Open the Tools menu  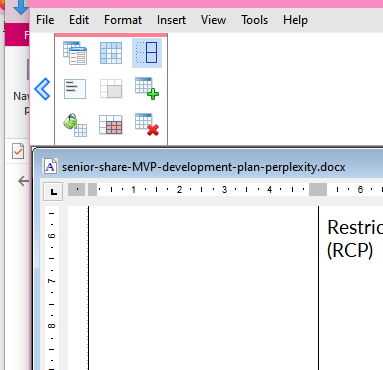[x=255, y=20]
